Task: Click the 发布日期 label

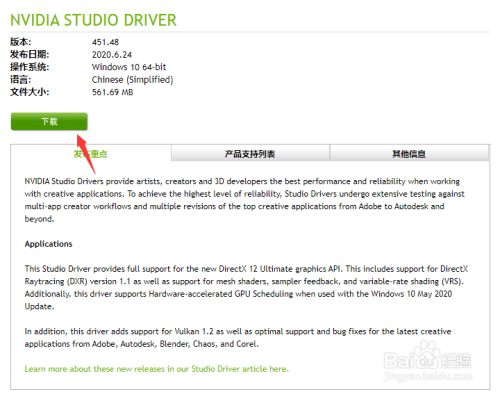Action: tap(30, 54)
